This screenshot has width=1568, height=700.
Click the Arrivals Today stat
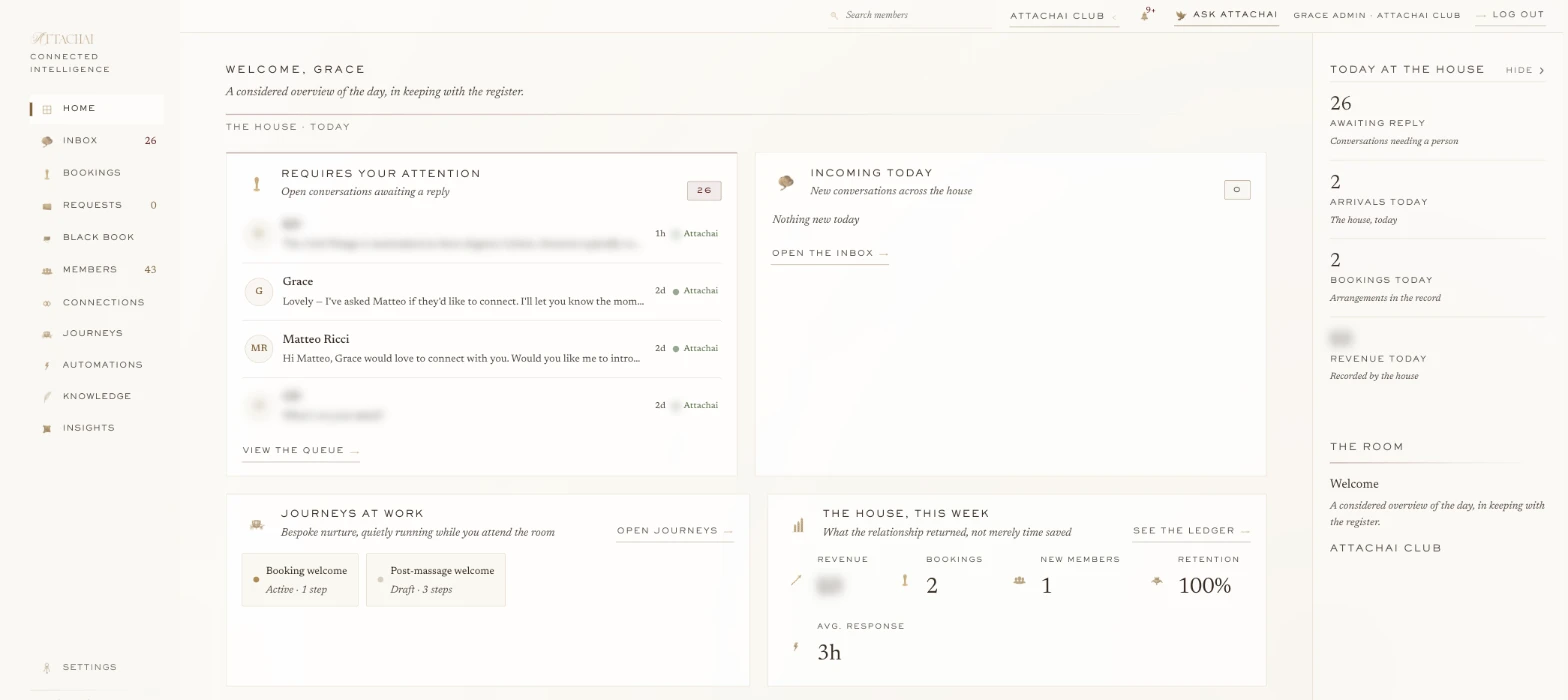point(1437,199)
